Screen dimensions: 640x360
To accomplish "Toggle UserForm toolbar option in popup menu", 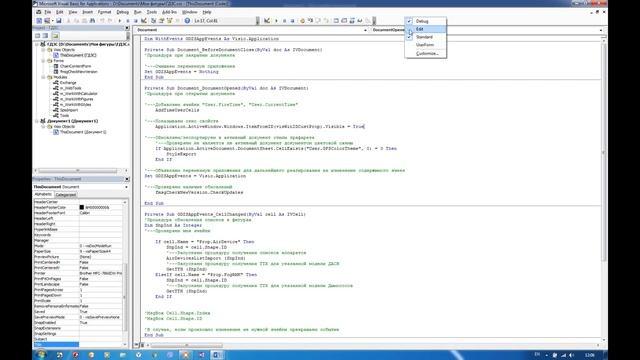I will pyautogui.click(x=425, y=44).
